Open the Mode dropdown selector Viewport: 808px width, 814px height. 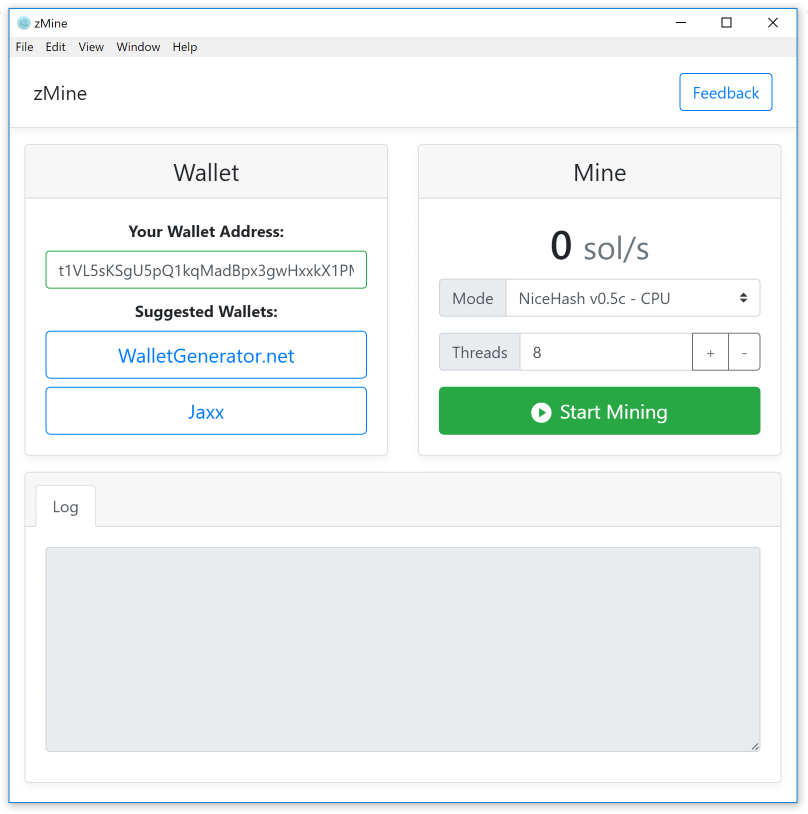tap(632, 299)
